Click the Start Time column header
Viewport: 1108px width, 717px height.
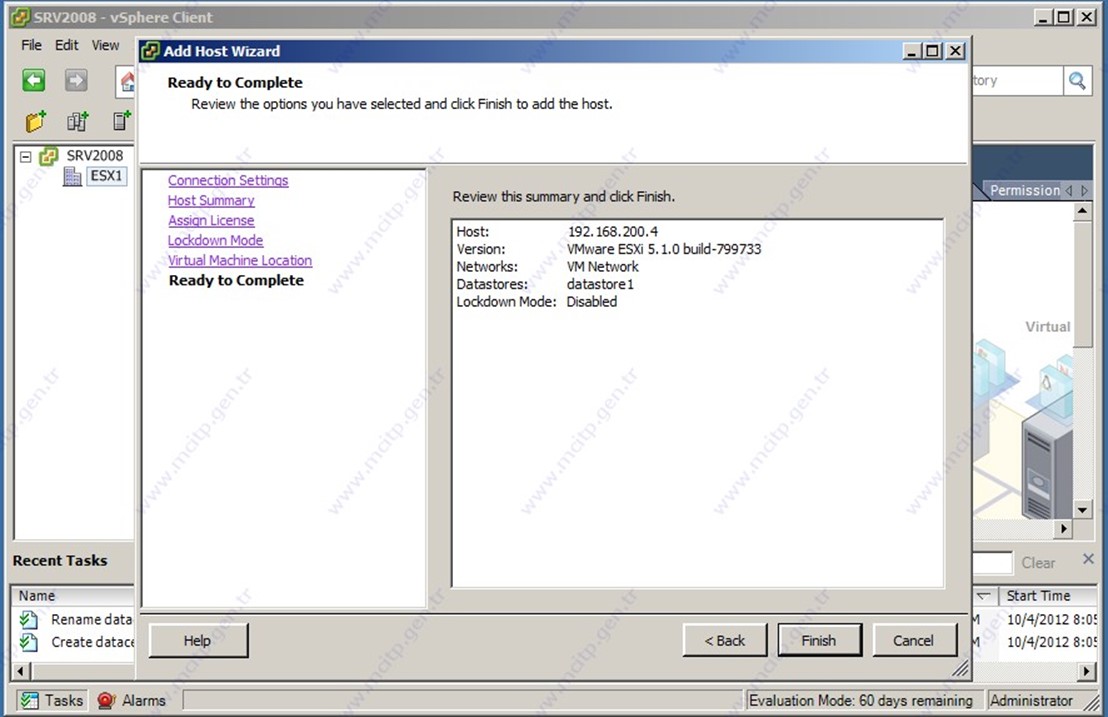(x=1048, y=596)
